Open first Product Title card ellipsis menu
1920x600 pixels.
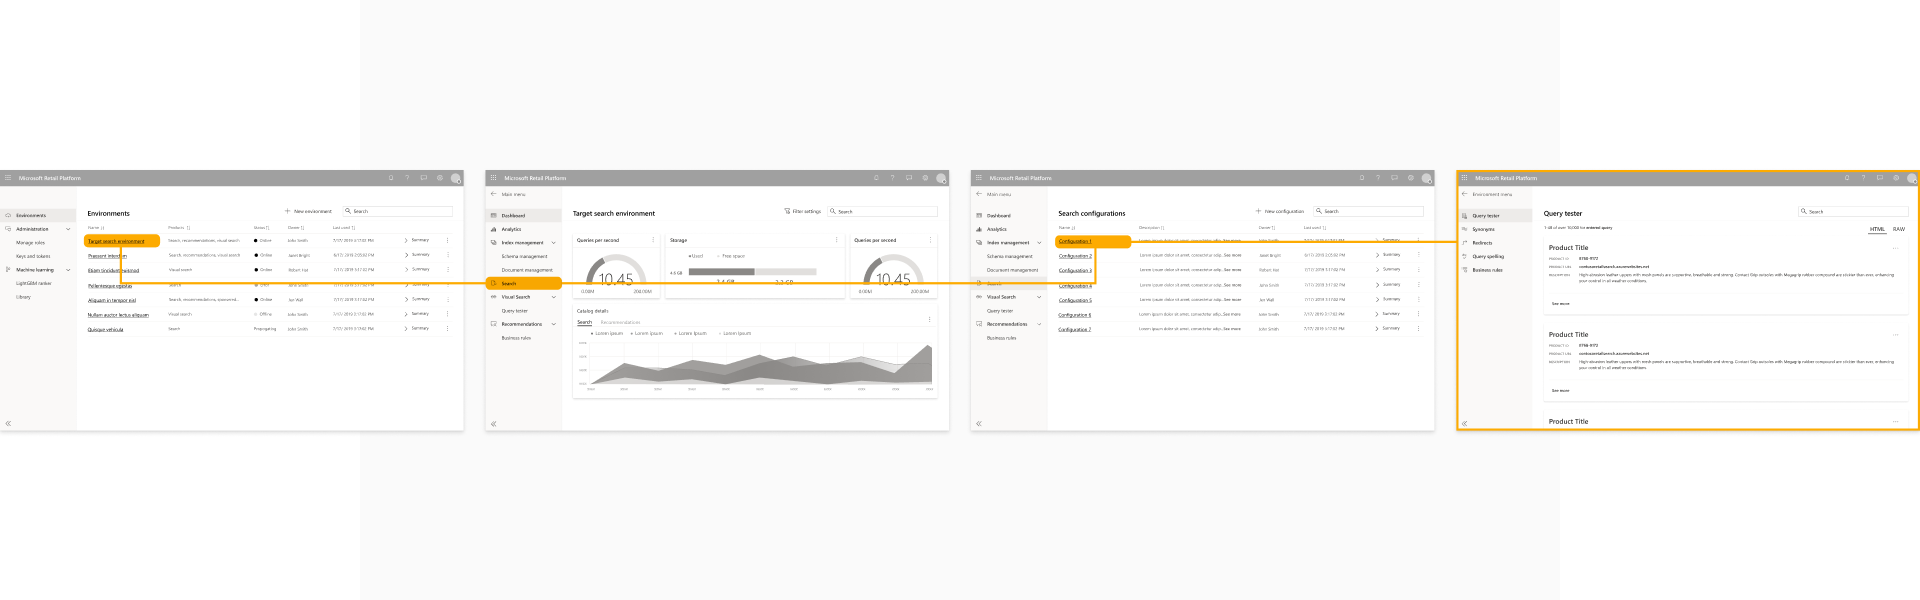(x=1895, y=248)
